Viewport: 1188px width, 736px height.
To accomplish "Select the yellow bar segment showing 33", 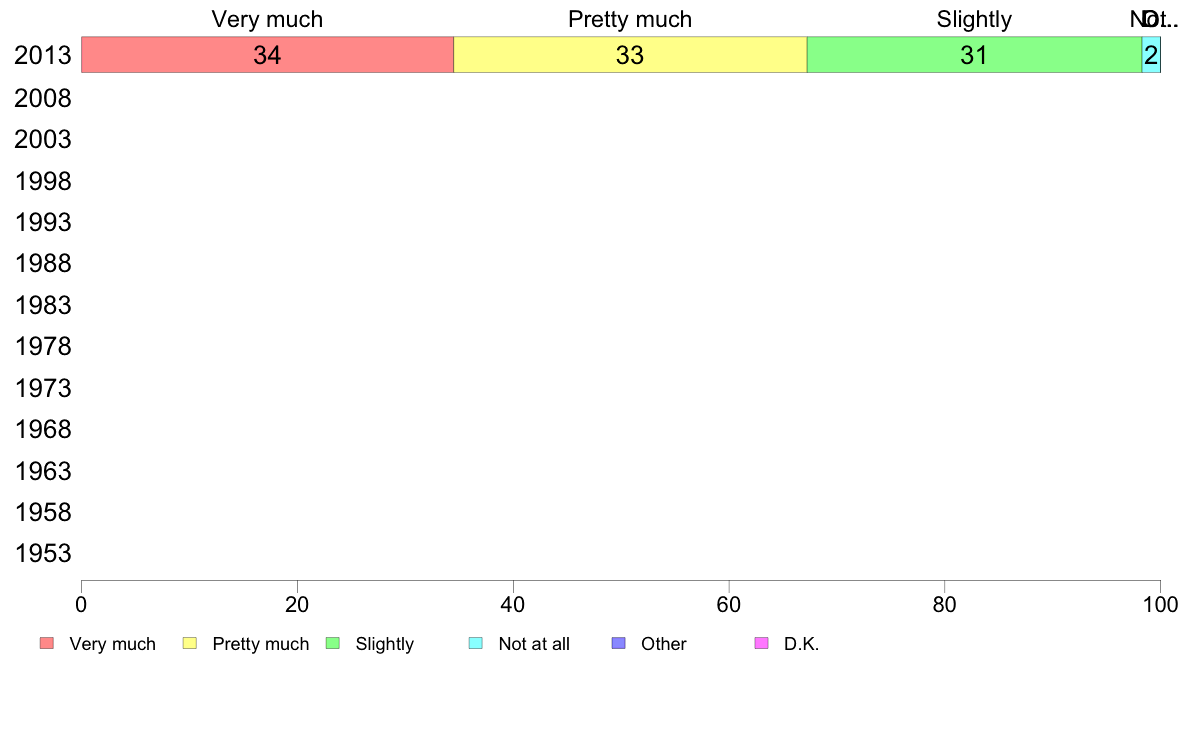I will (x=630, y=55).
